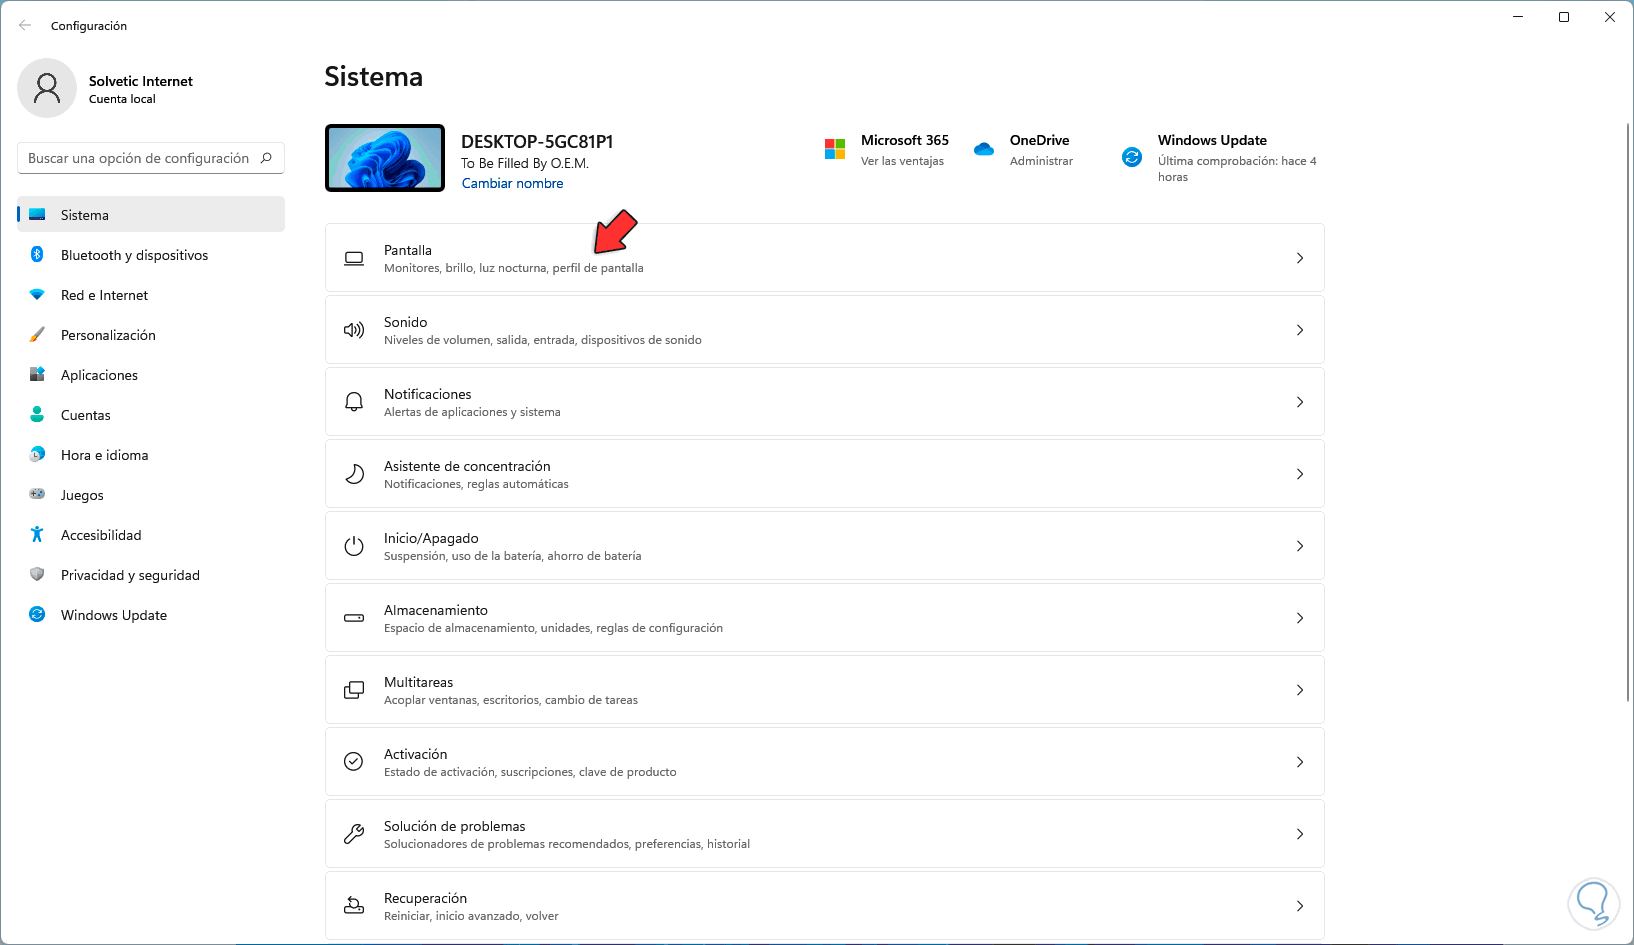This screenshot has height=945, width=1634.
Task: Click the Privacidad y seguridad shield icon
Action: [x=37, y=575]
